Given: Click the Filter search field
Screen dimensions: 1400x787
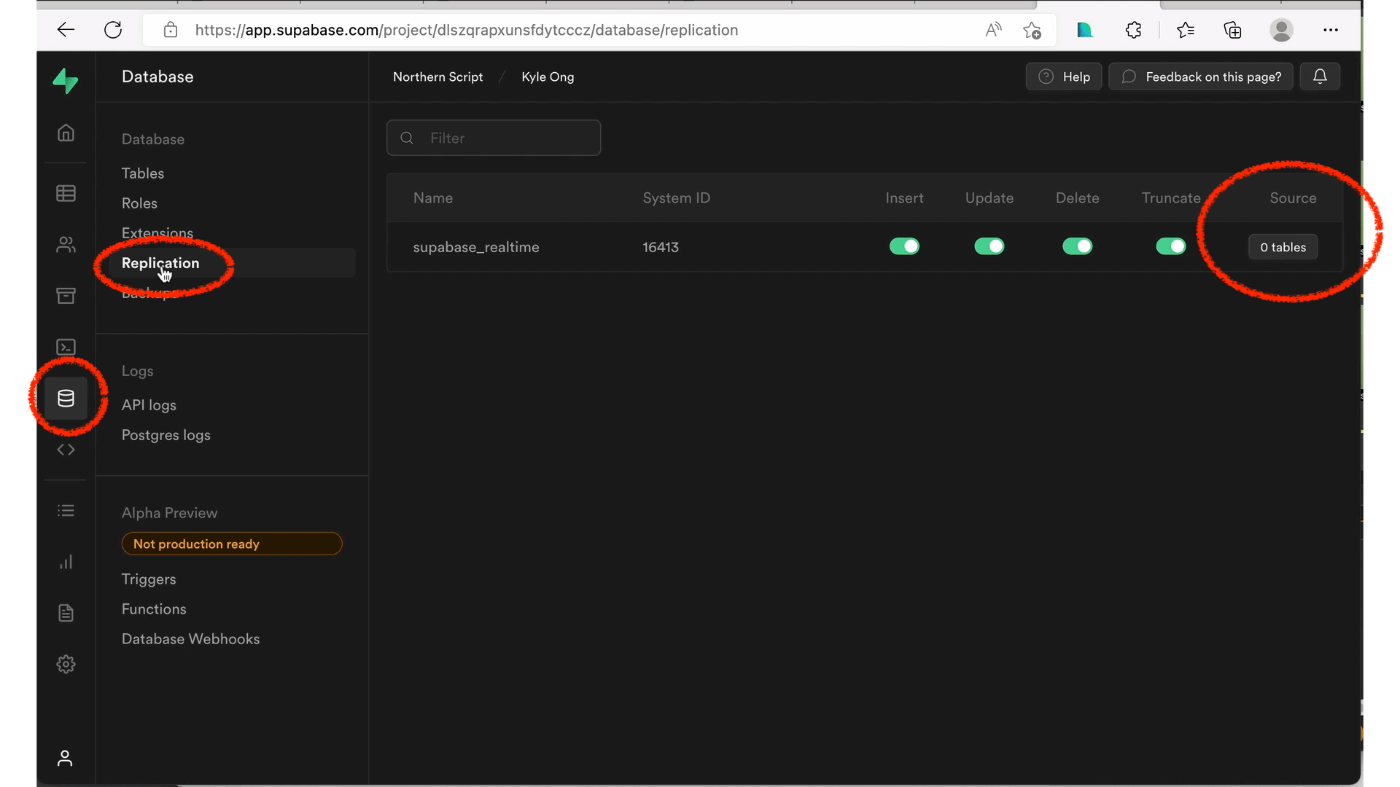Looking at the screenshot, I should 494,138.
